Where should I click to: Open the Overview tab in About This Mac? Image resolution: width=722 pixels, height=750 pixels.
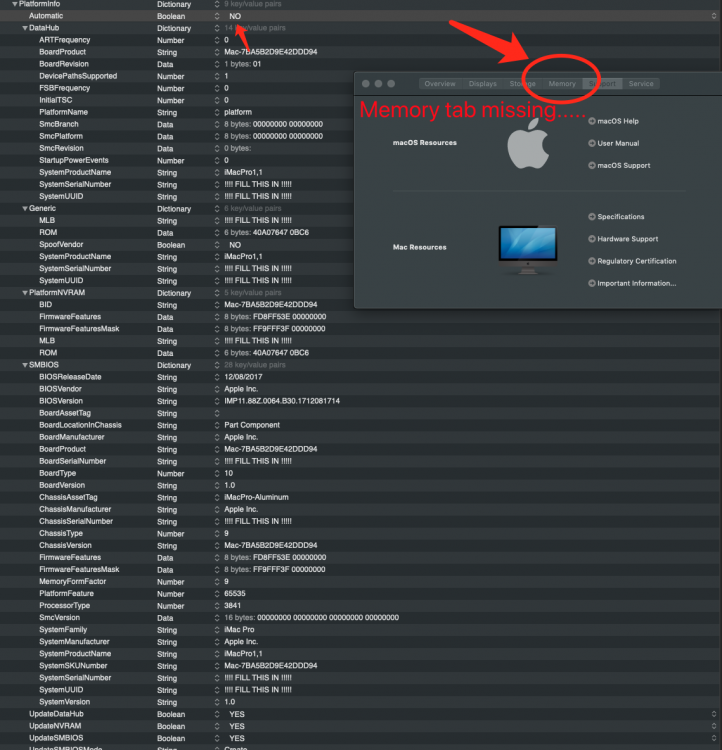[440, 84]
